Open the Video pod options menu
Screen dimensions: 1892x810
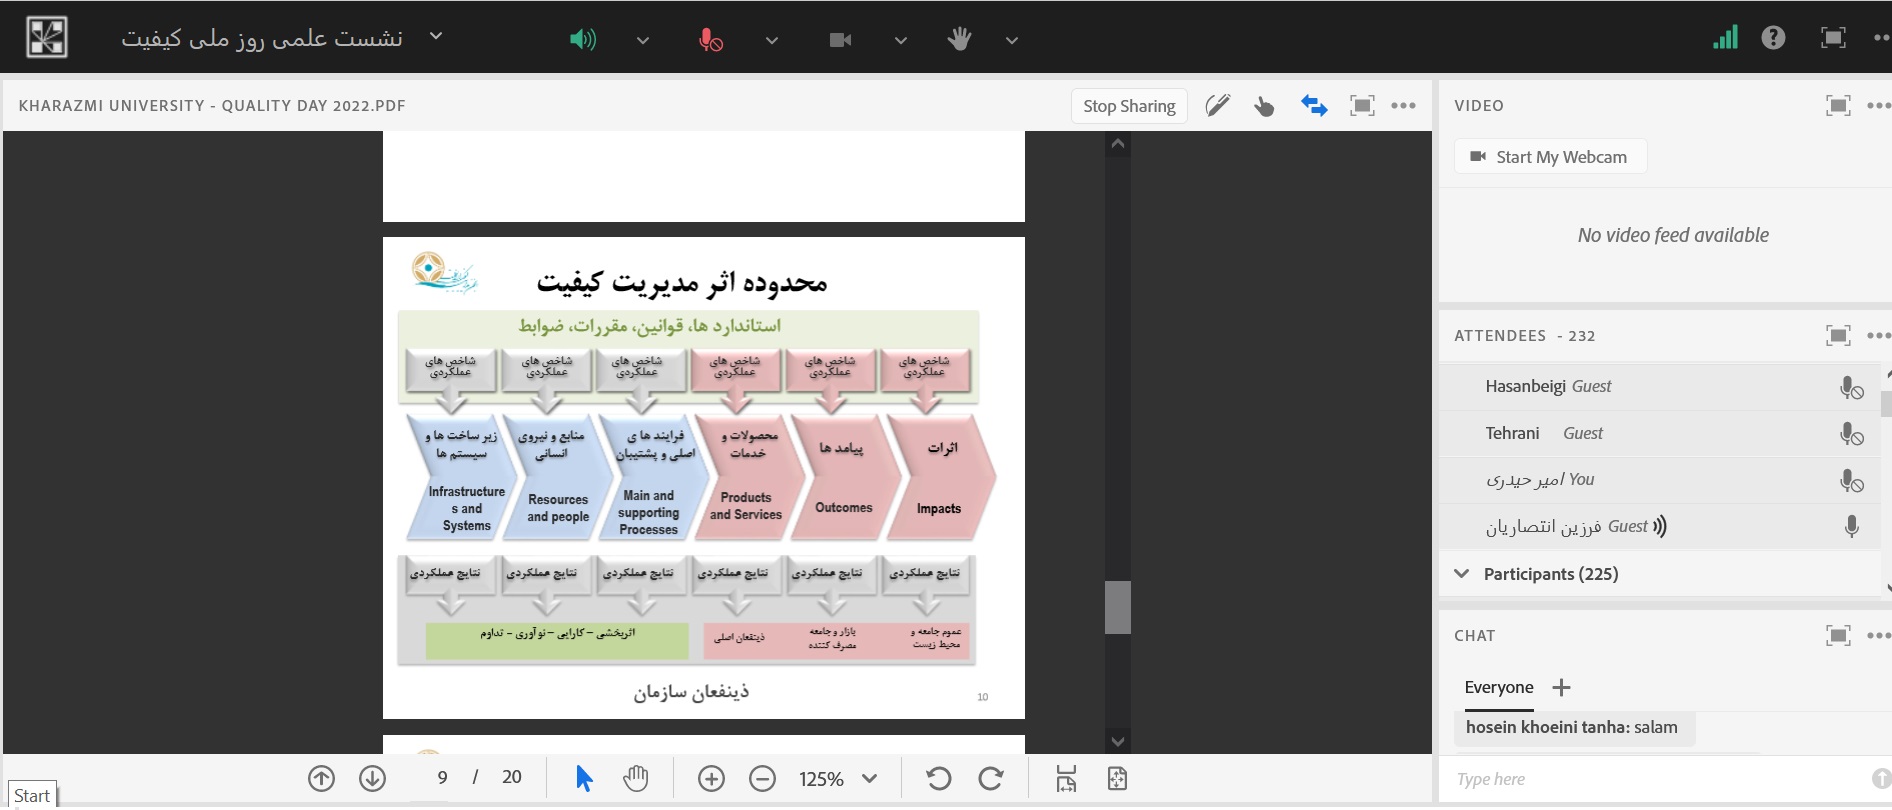(1878, 106)
